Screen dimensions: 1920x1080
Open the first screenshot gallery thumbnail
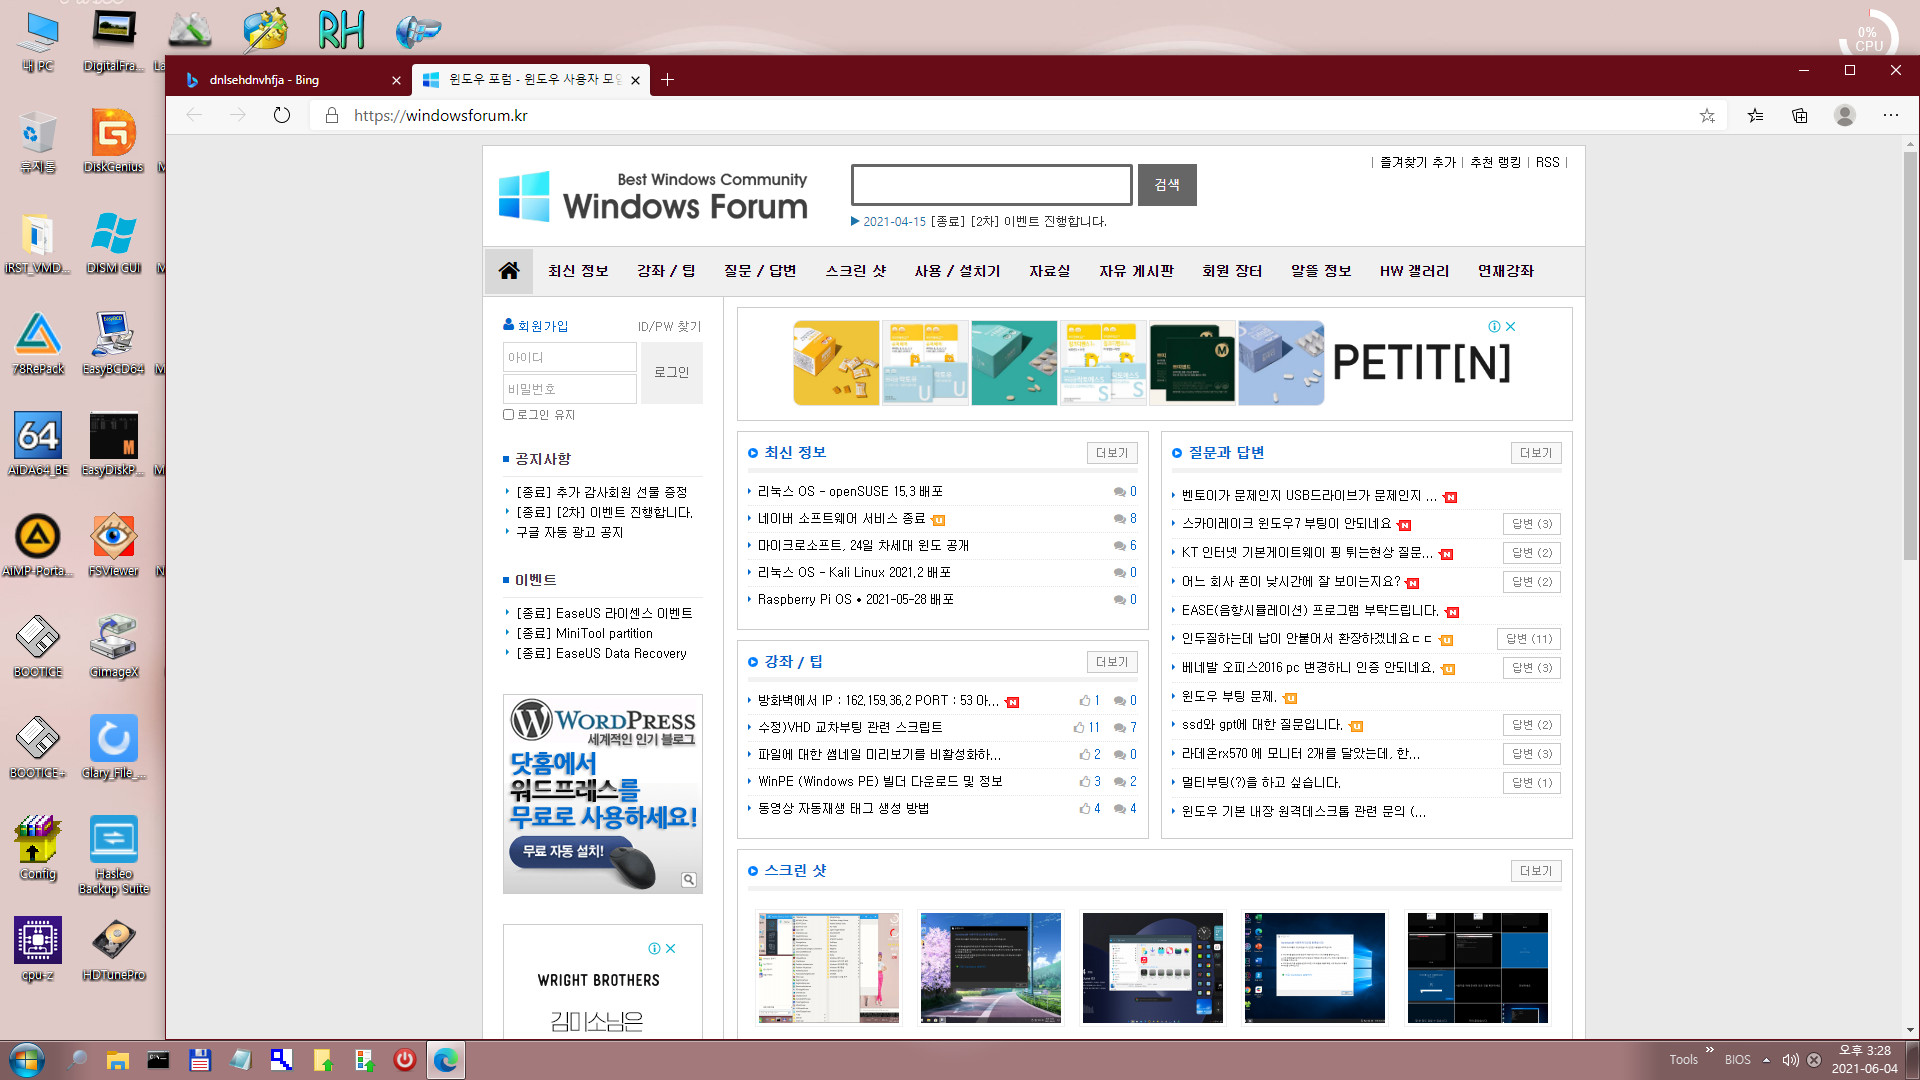pyautogui.click(x=828, y=967)
